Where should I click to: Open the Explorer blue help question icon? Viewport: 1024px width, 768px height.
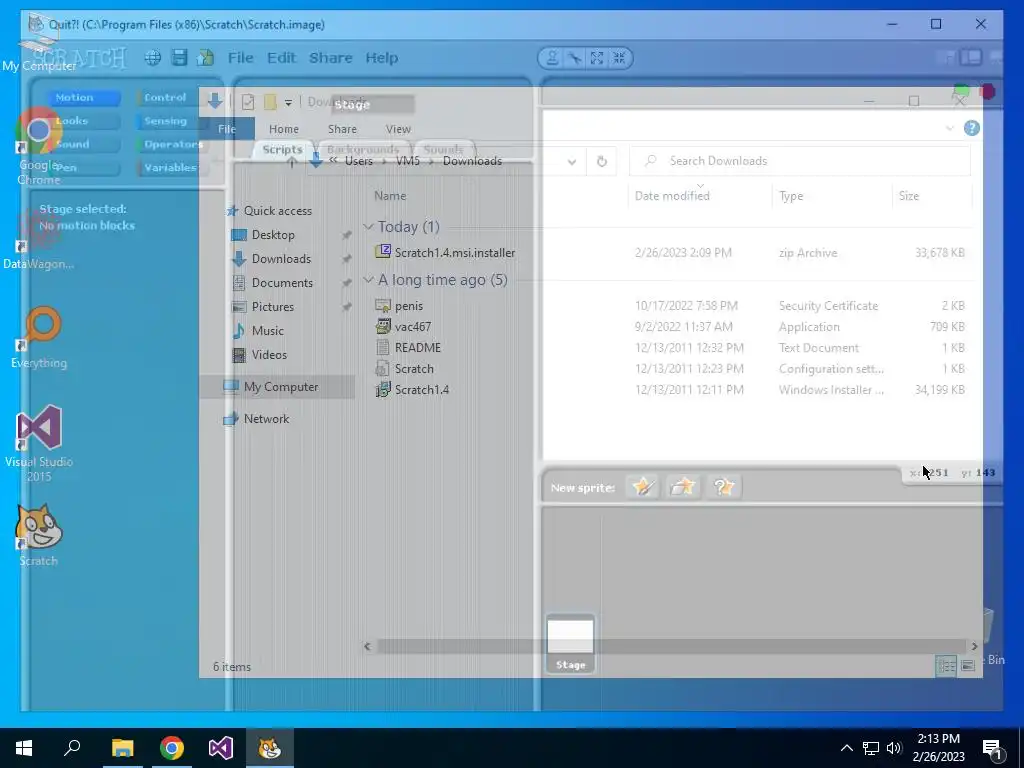[972, 128]
